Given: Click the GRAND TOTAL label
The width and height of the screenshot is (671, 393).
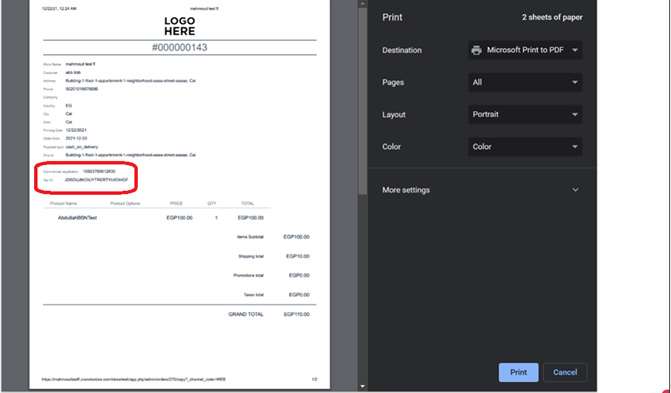Looking at the screenshot, I should point(246,314).
